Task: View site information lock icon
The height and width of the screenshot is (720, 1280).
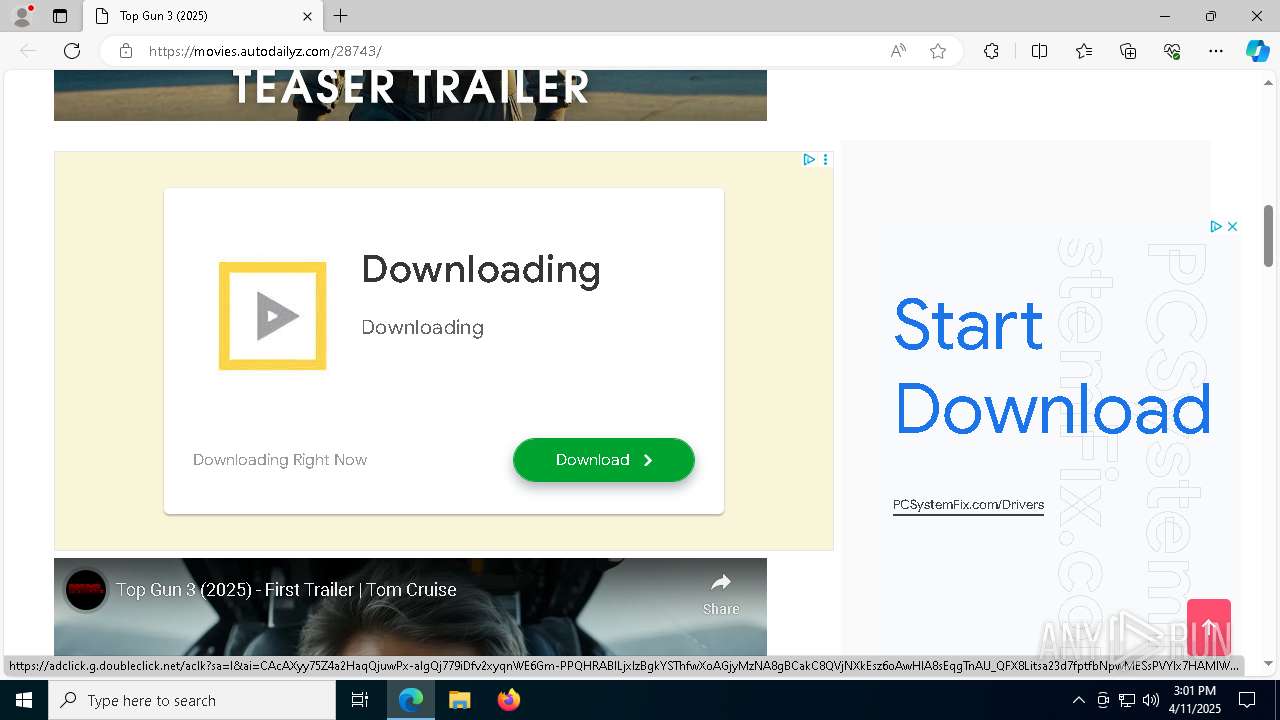Action: (x=126, y=51)
